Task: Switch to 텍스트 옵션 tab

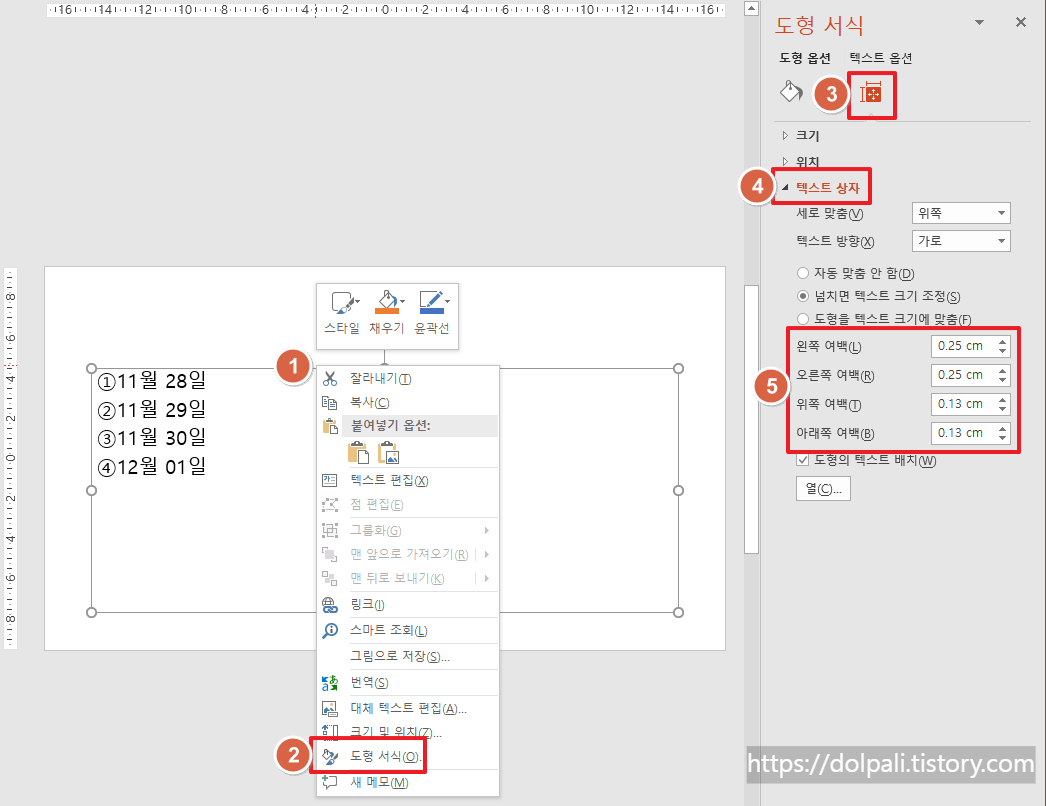Action: click(881, 58)
